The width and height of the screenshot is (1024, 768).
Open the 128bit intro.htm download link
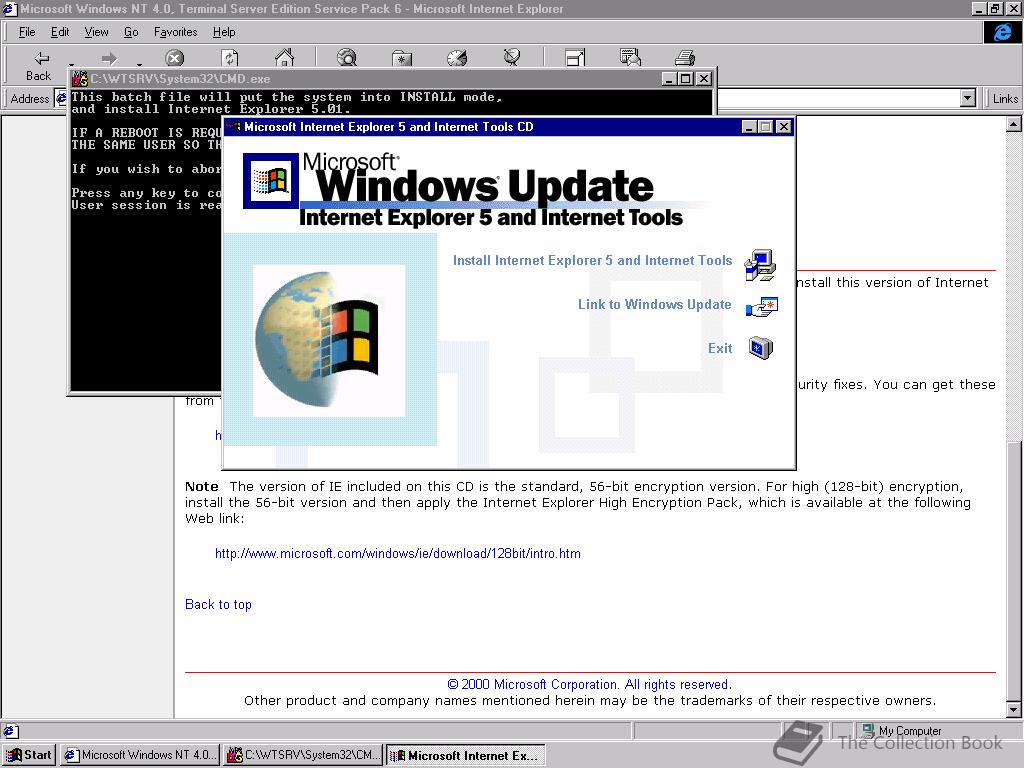point(398,553)
